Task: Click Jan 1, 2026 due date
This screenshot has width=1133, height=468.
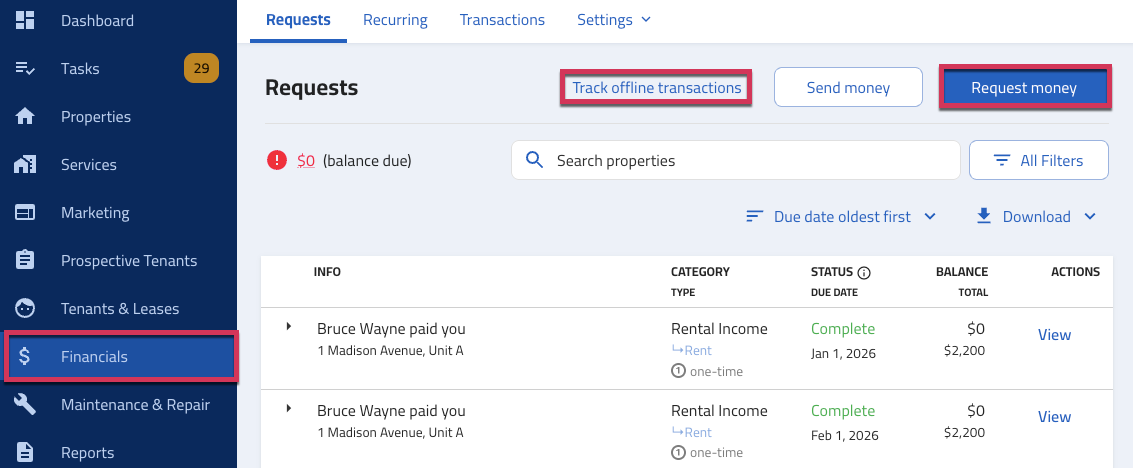Action: (x=843, y=354)
